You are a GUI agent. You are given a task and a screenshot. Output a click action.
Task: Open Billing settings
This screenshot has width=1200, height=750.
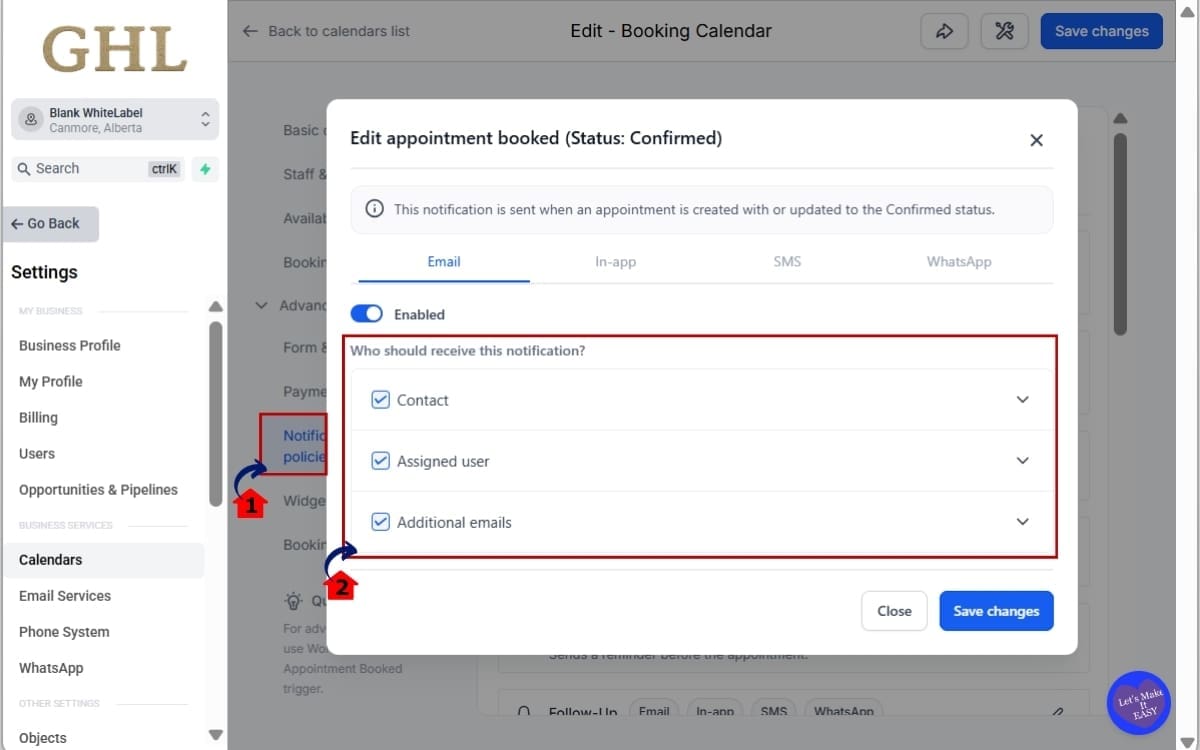coord(38,417)
